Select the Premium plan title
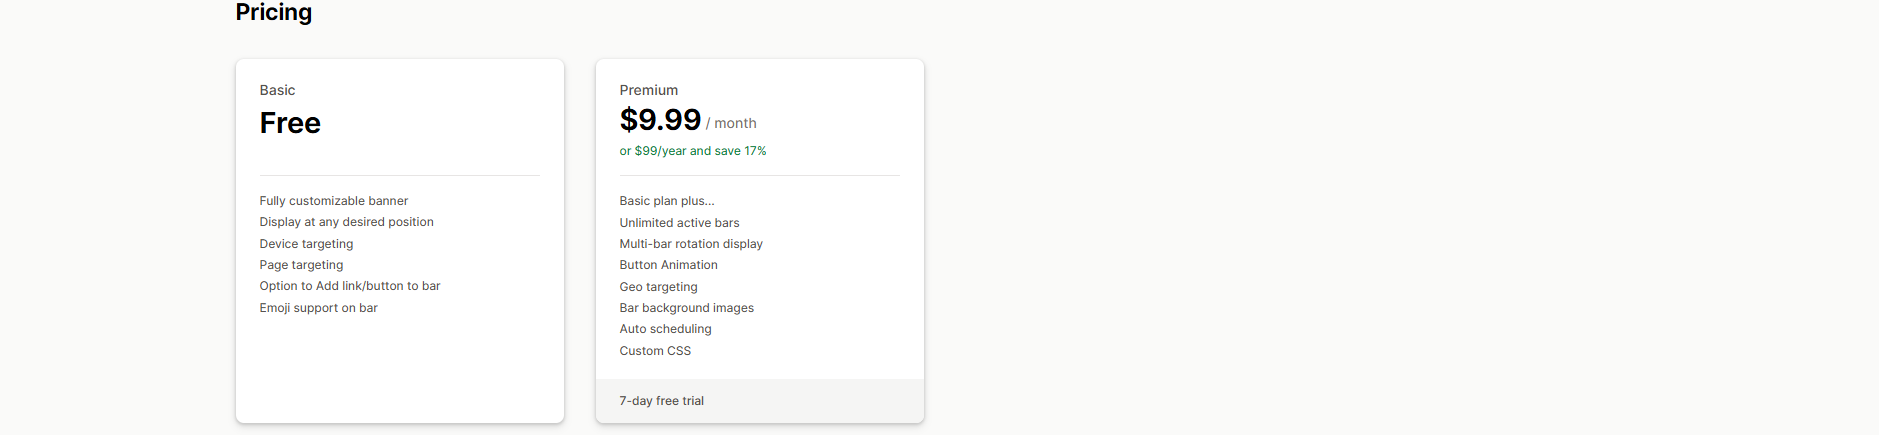This screenshot has height=435, width=1879. (648, 90)
